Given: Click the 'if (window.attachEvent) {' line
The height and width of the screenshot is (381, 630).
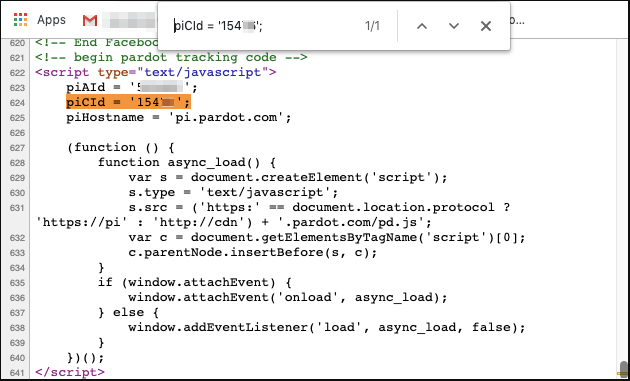Looking at the screenshot, I should [194, 282].
